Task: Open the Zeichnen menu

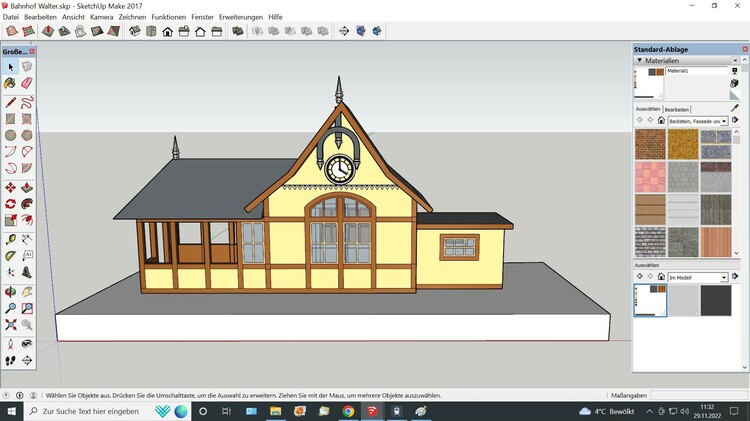Action: click(x=132, y=17)
